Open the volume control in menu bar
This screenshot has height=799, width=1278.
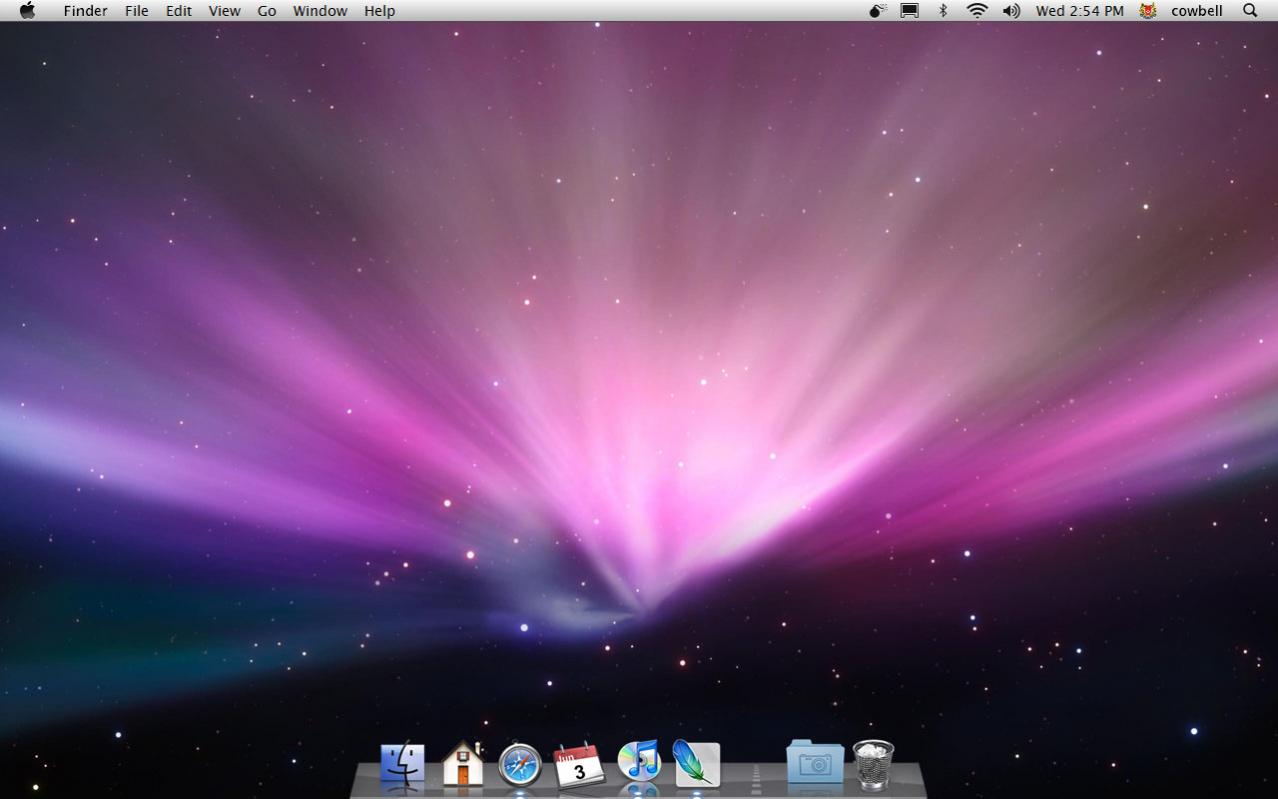click(x=1011, y=11)
